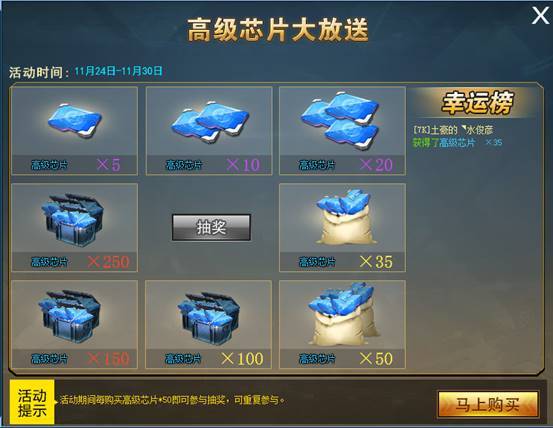The width and height of the screenshot is (553, 428).
Task: Select the chip crate ×150 reward icon
Action: [70, 316]
